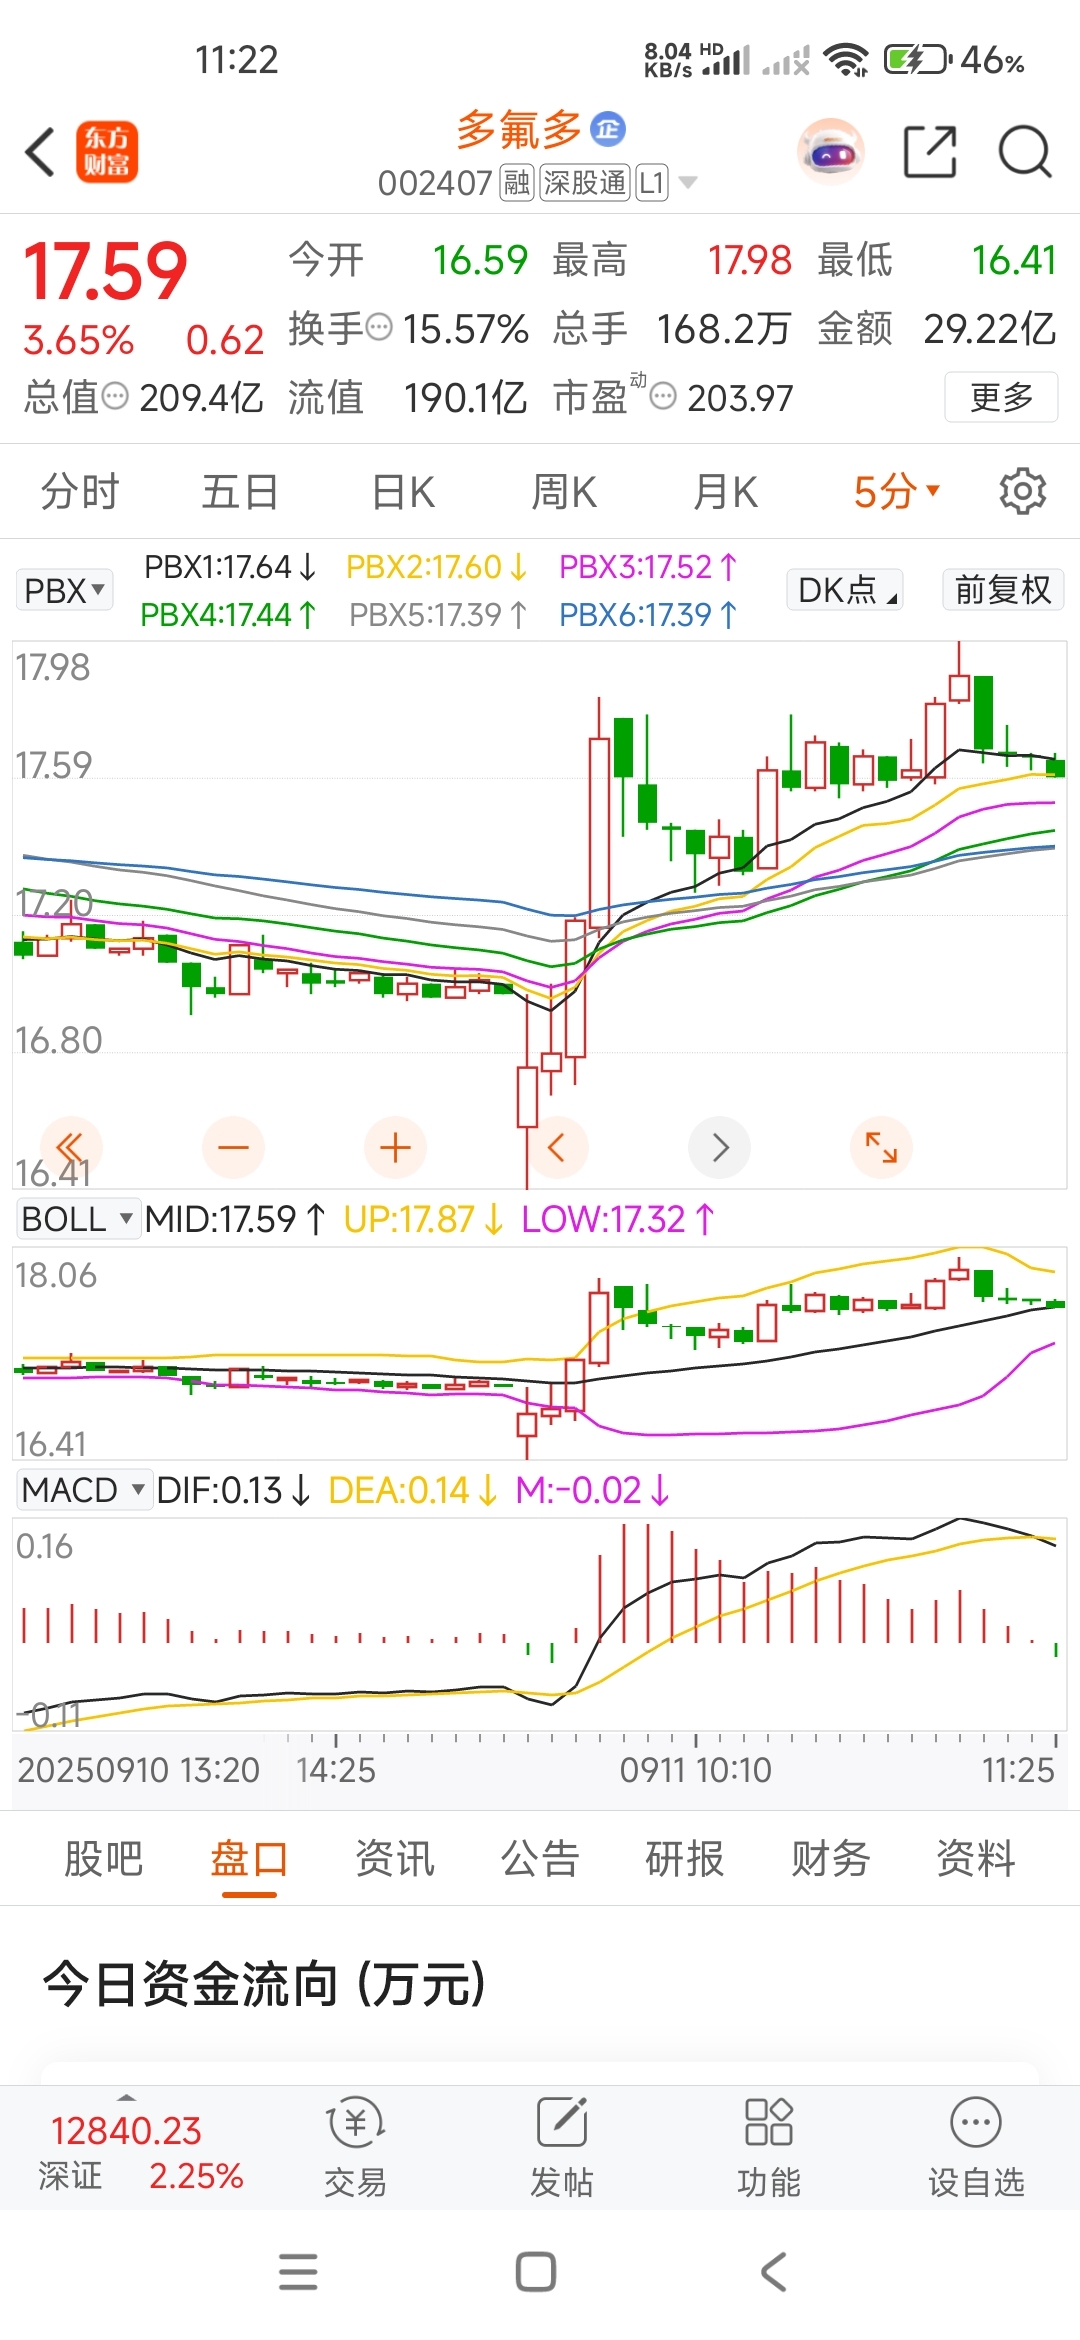The width and height of the screenshot is (1080, 2340).
Task: Go back with the top-left arrow
Action: (x=40, y=152)
